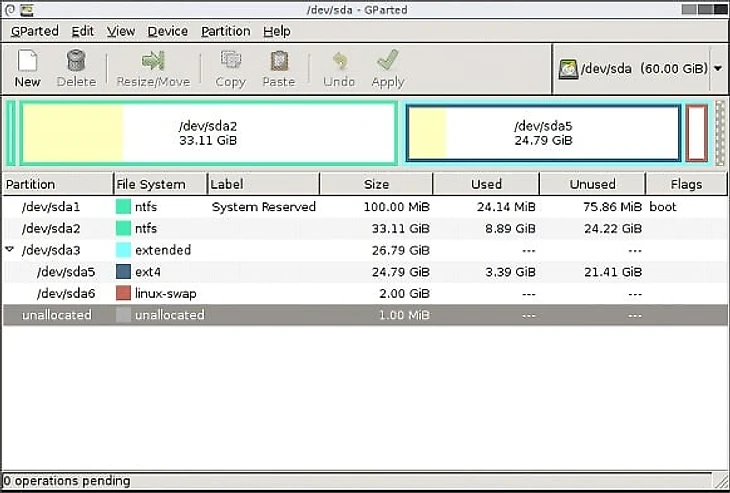Sort by the Size column header
This screenshot has height=493, width=730.
pos(376,184)
